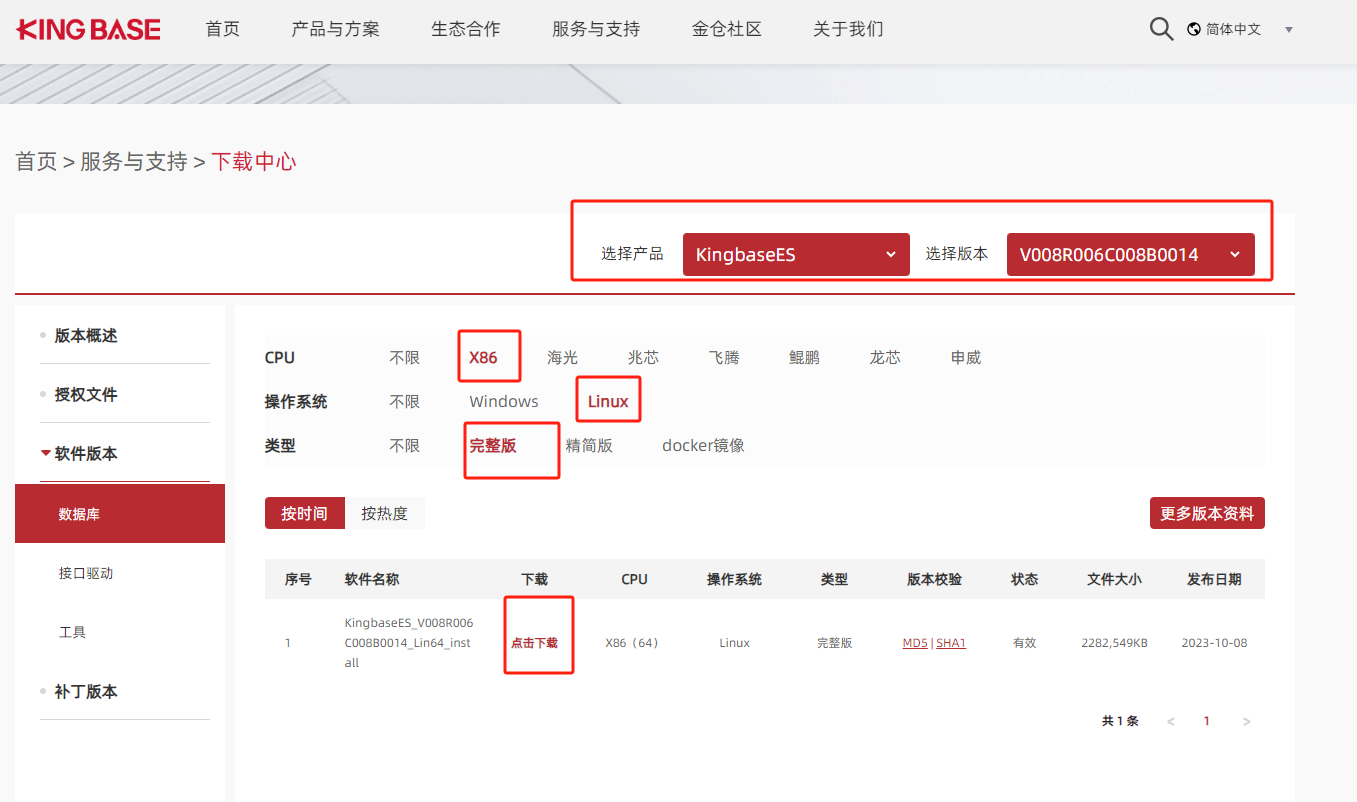Select page 1 in pagination
1357x802 pixels.
(1207, 721)
